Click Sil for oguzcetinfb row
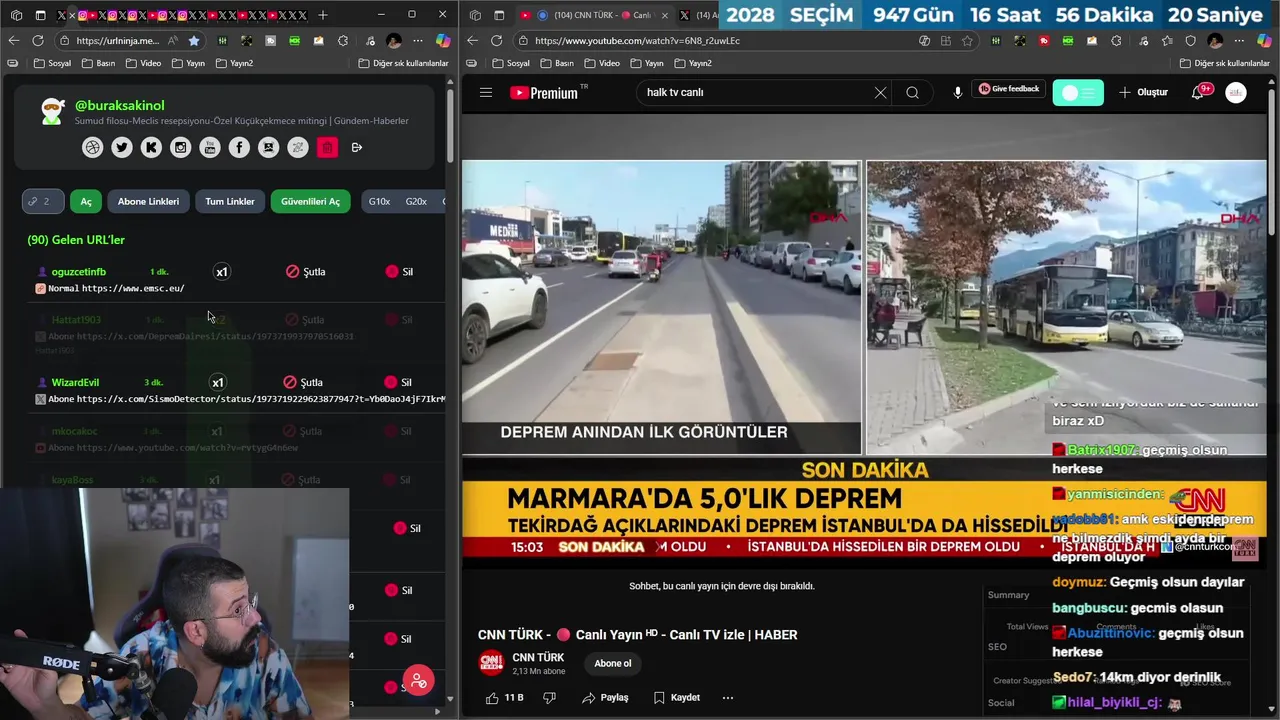 [399, 271]
